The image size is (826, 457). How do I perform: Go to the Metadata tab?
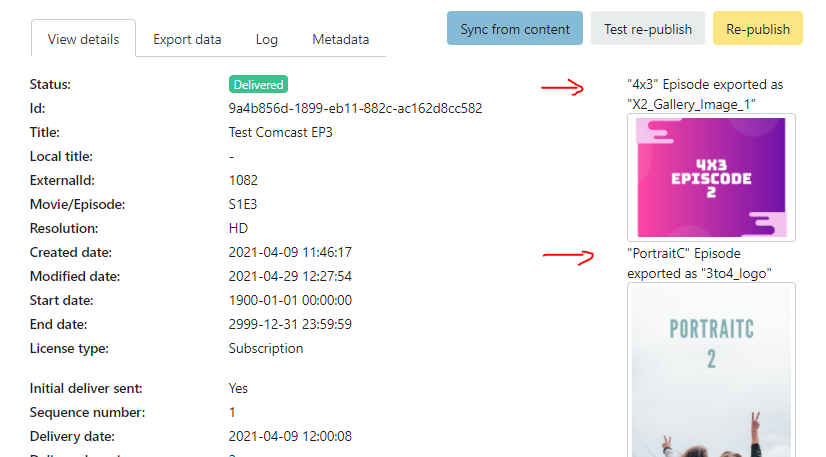coord(340,40)
